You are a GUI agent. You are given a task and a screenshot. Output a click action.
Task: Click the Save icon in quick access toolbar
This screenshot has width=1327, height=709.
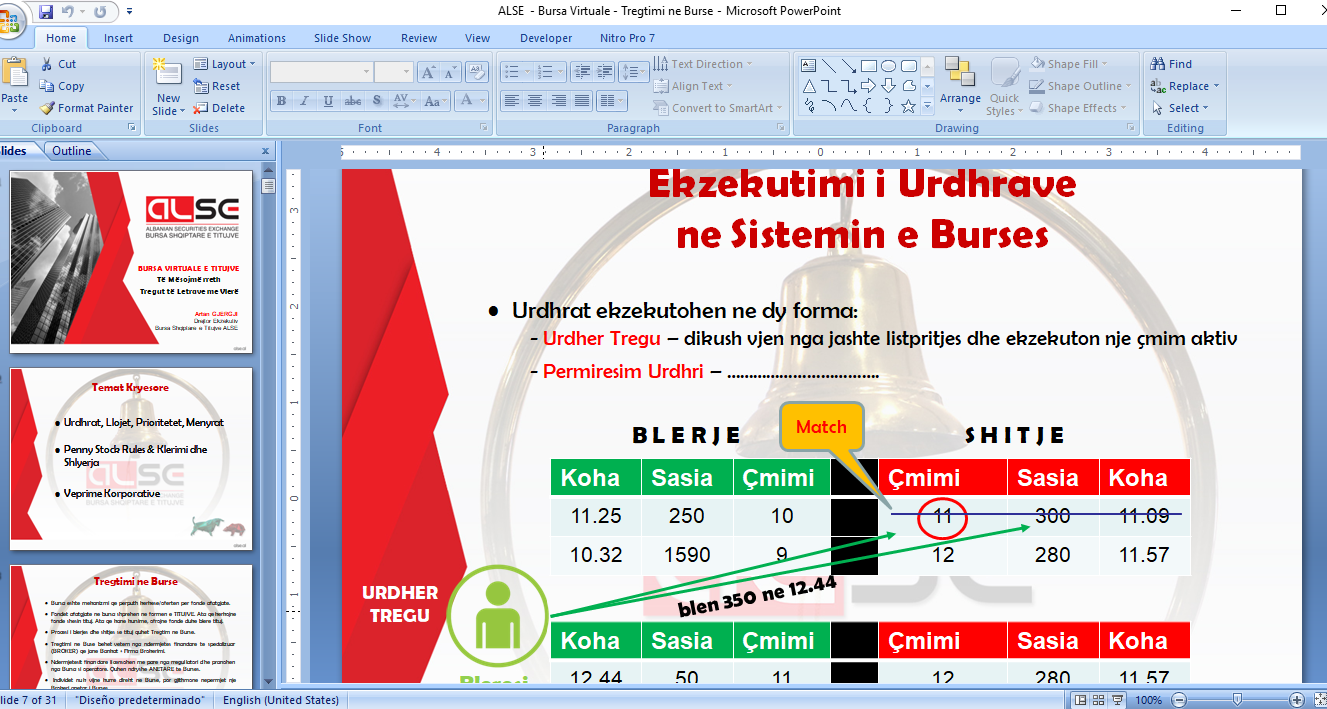click(46, 12)
